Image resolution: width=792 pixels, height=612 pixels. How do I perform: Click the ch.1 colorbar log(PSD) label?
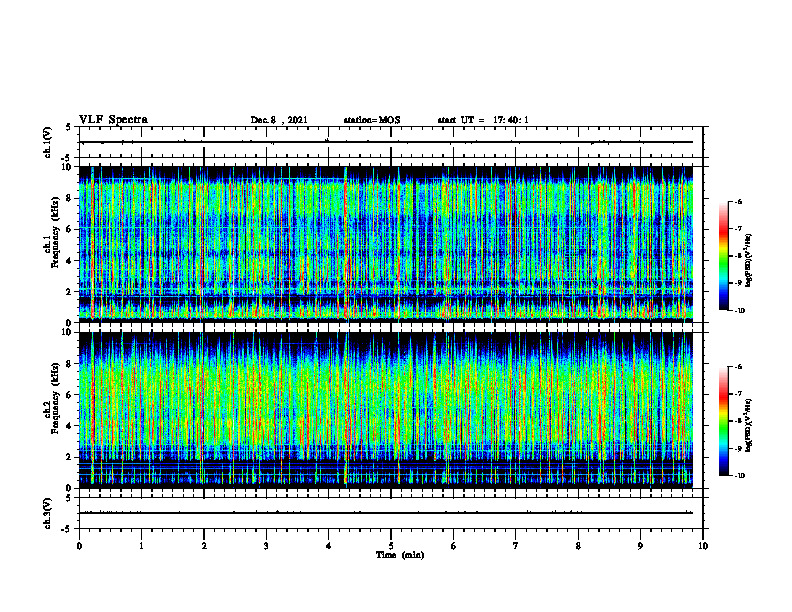coord(749,261)
